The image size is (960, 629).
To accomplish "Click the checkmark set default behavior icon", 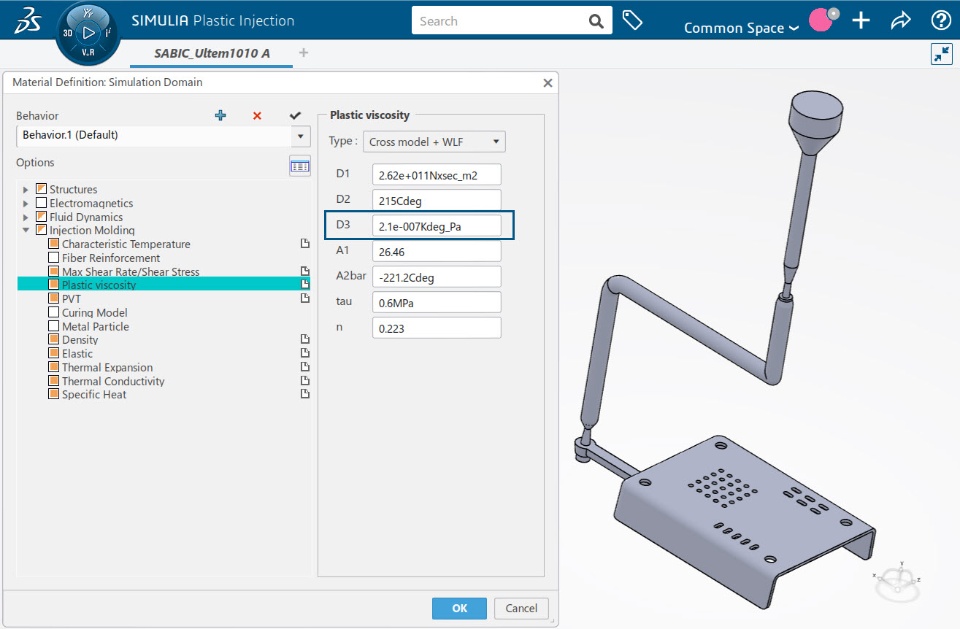I will click(295, 115).
